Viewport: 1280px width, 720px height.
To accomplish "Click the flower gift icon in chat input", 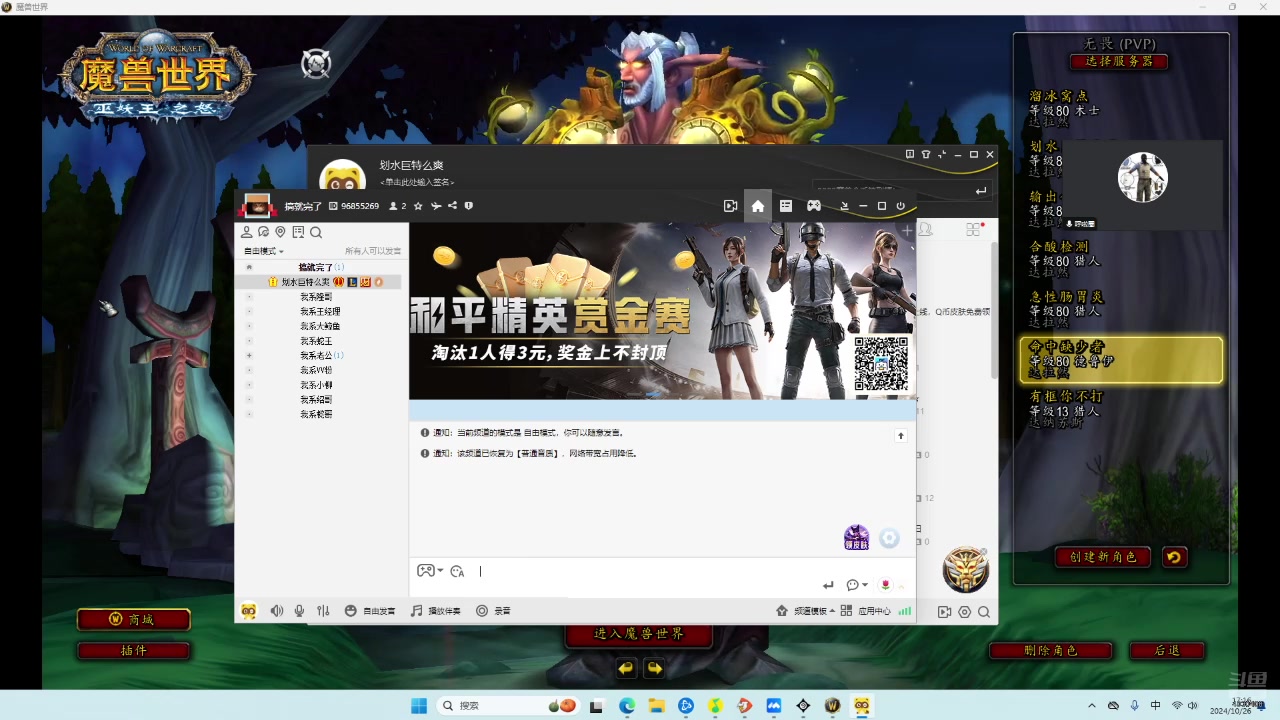I will [x=885, y=585].
